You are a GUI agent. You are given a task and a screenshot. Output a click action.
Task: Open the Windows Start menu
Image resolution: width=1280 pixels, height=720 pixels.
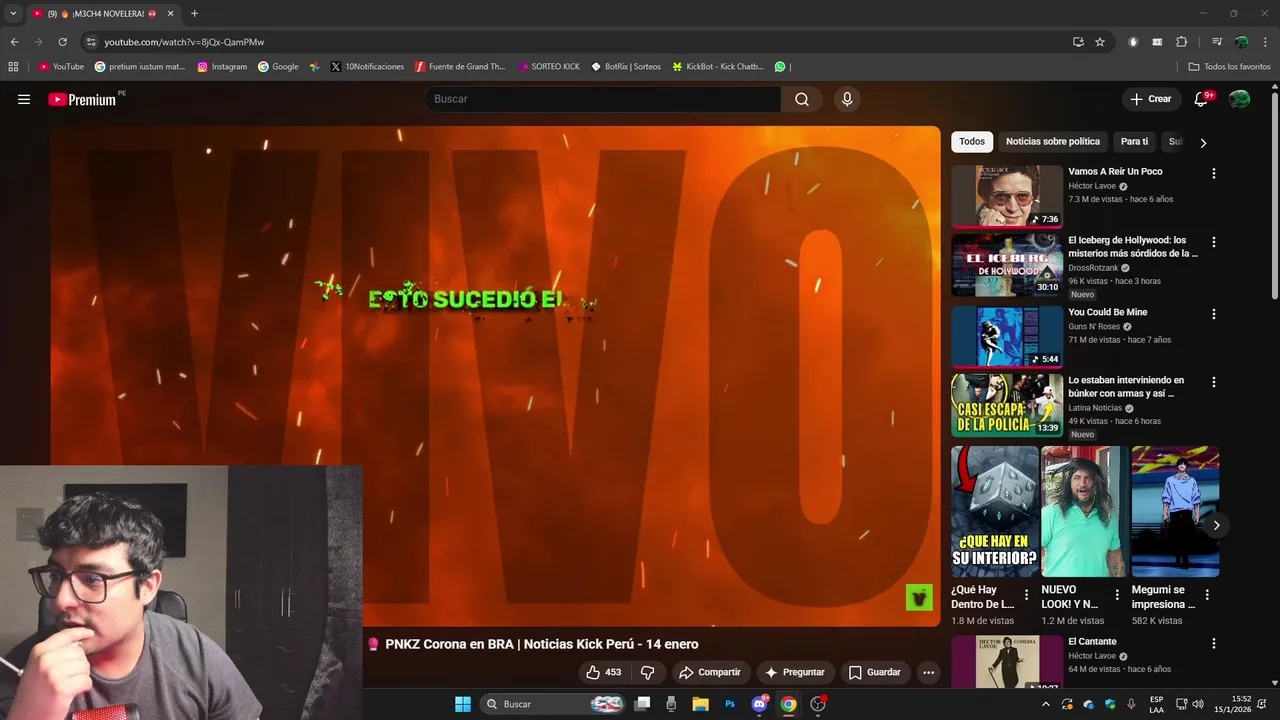(x=463, y=704)
